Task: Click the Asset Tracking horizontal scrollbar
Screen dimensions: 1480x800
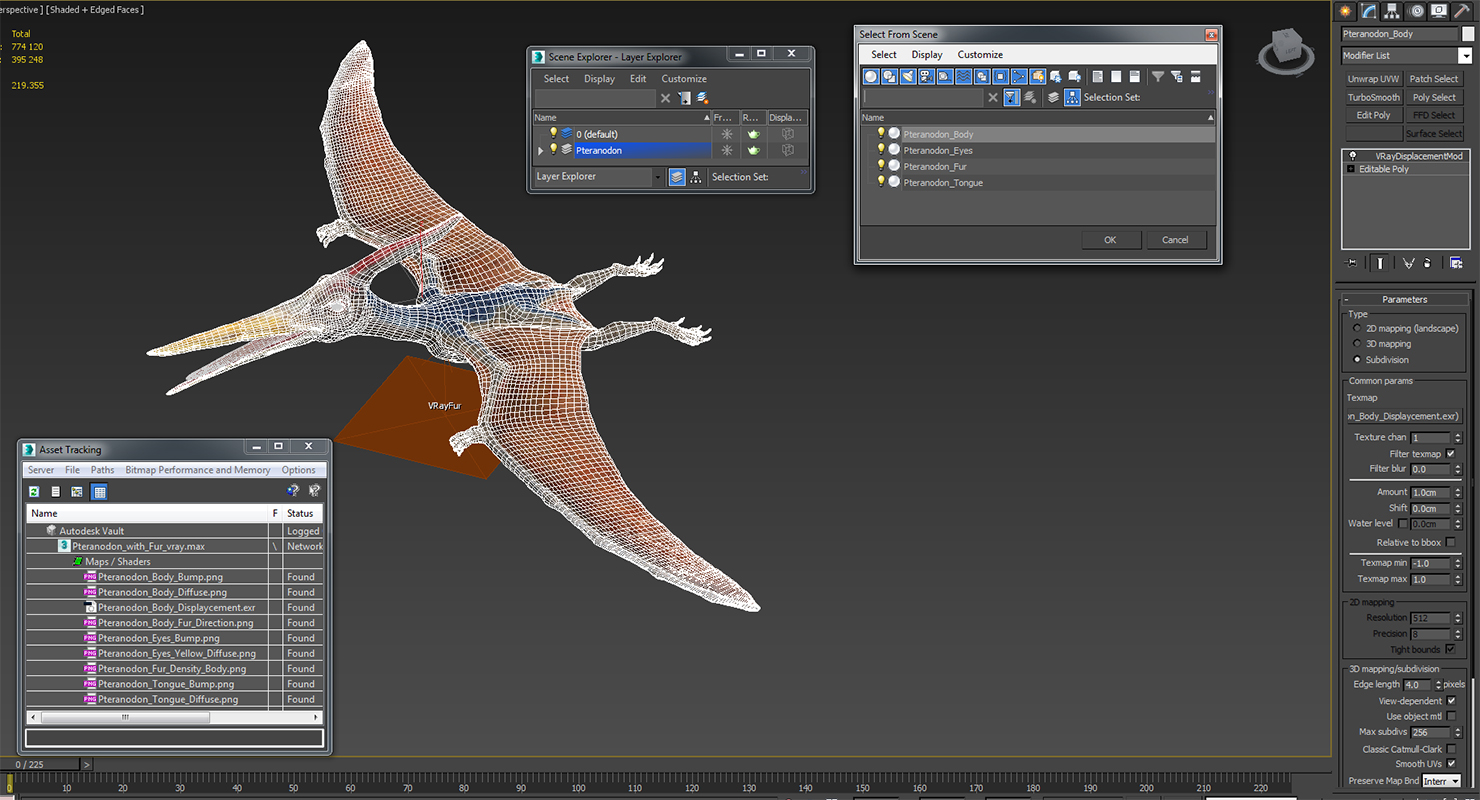Action: click(174, 717)
